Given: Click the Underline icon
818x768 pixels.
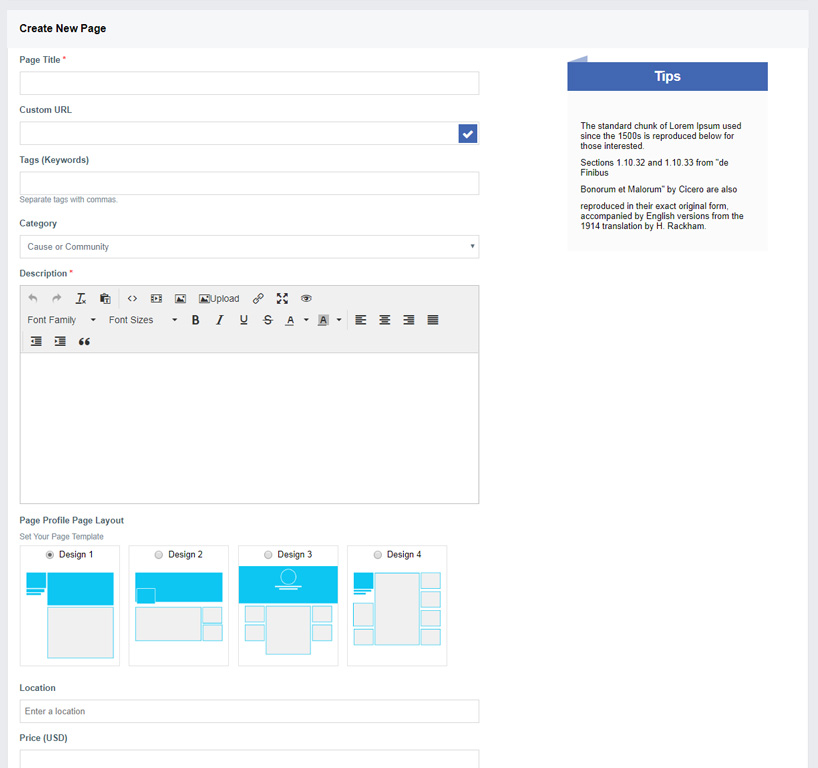Looking at the screenshot, I should click(x=244, y=320).
